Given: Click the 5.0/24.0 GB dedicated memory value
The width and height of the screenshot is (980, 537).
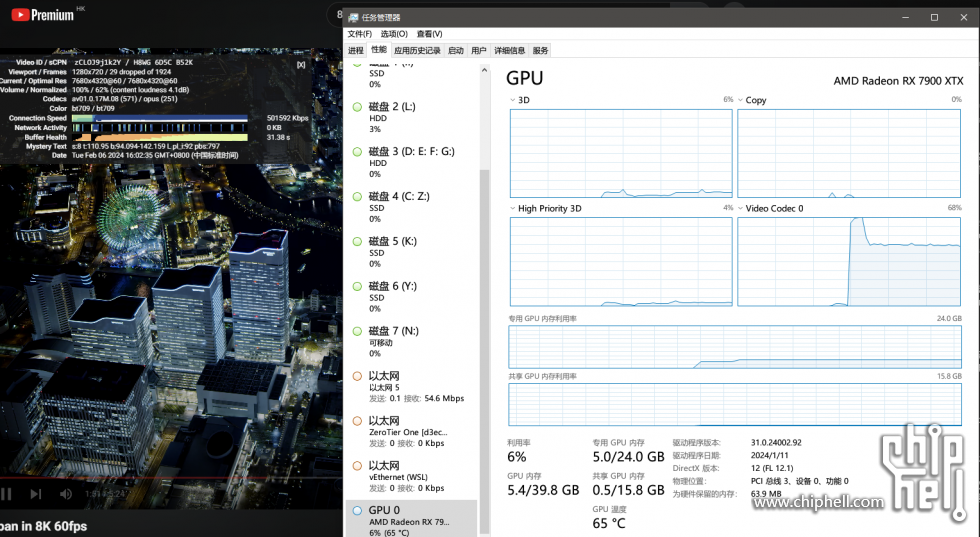Looking at the screenshot, I should point(628,457).
